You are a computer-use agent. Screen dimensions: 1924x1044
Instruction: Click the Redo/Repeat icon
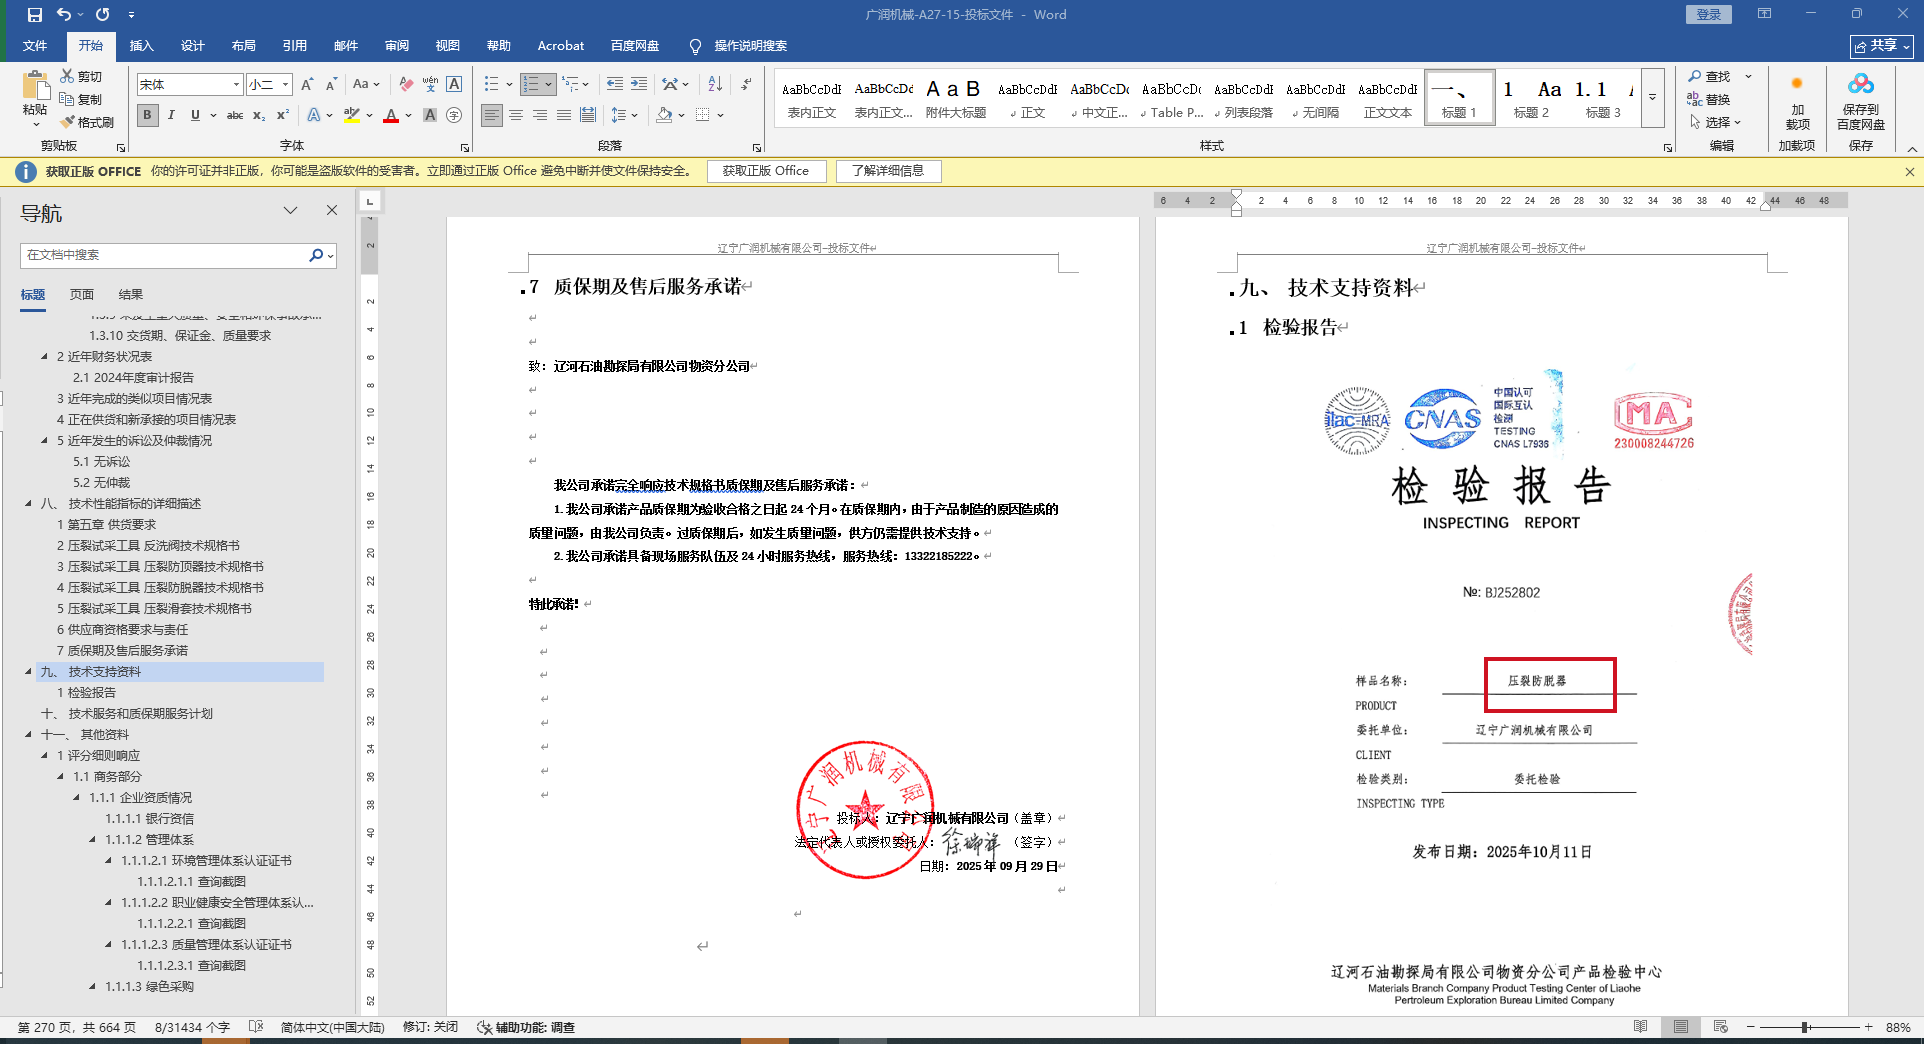(x=103, y=15)
